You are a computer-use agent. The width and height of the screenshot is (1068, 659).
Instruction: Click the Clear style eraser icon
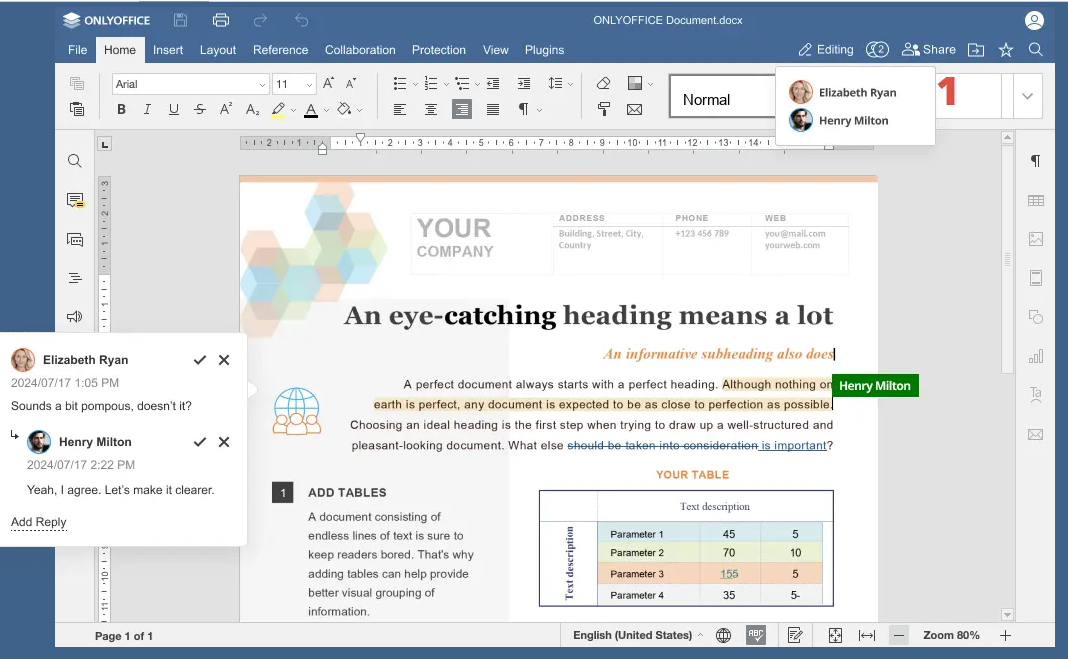pyautogui.click(x=603, y=84)
